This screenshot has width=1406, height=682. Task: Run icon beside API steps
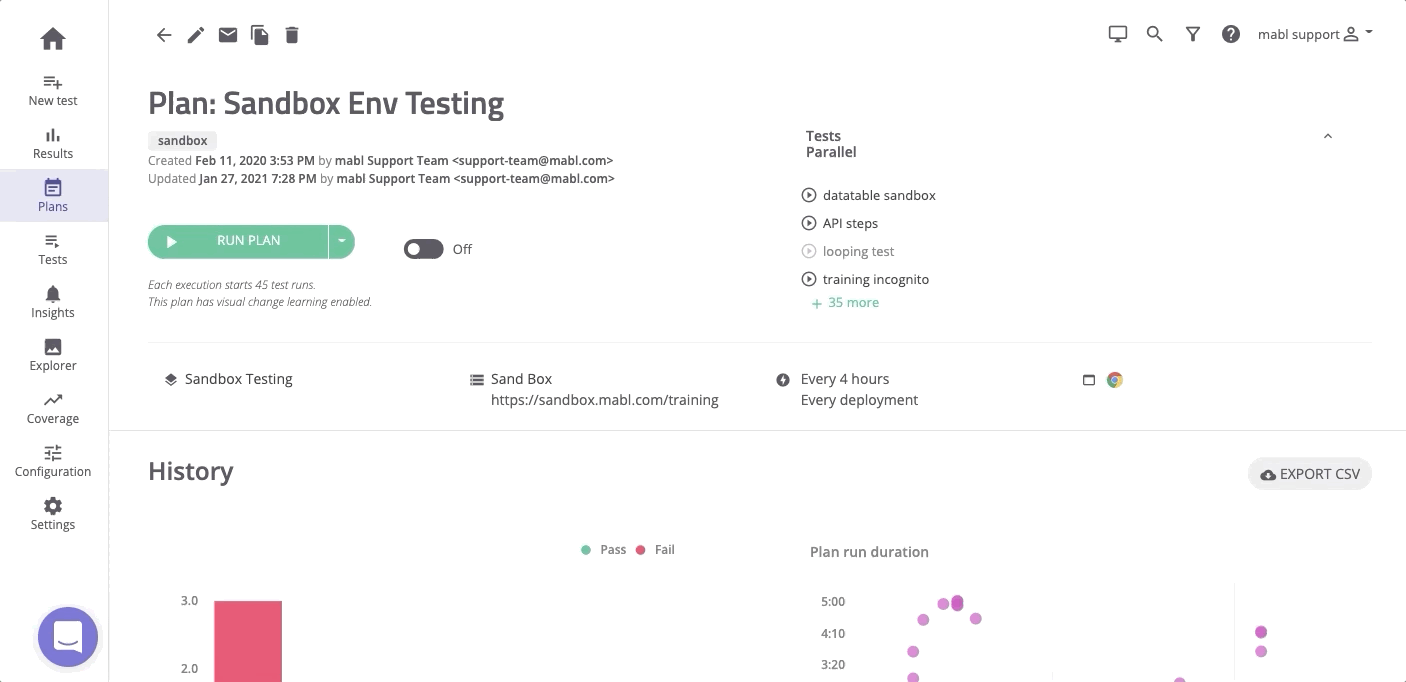point(809,223)
